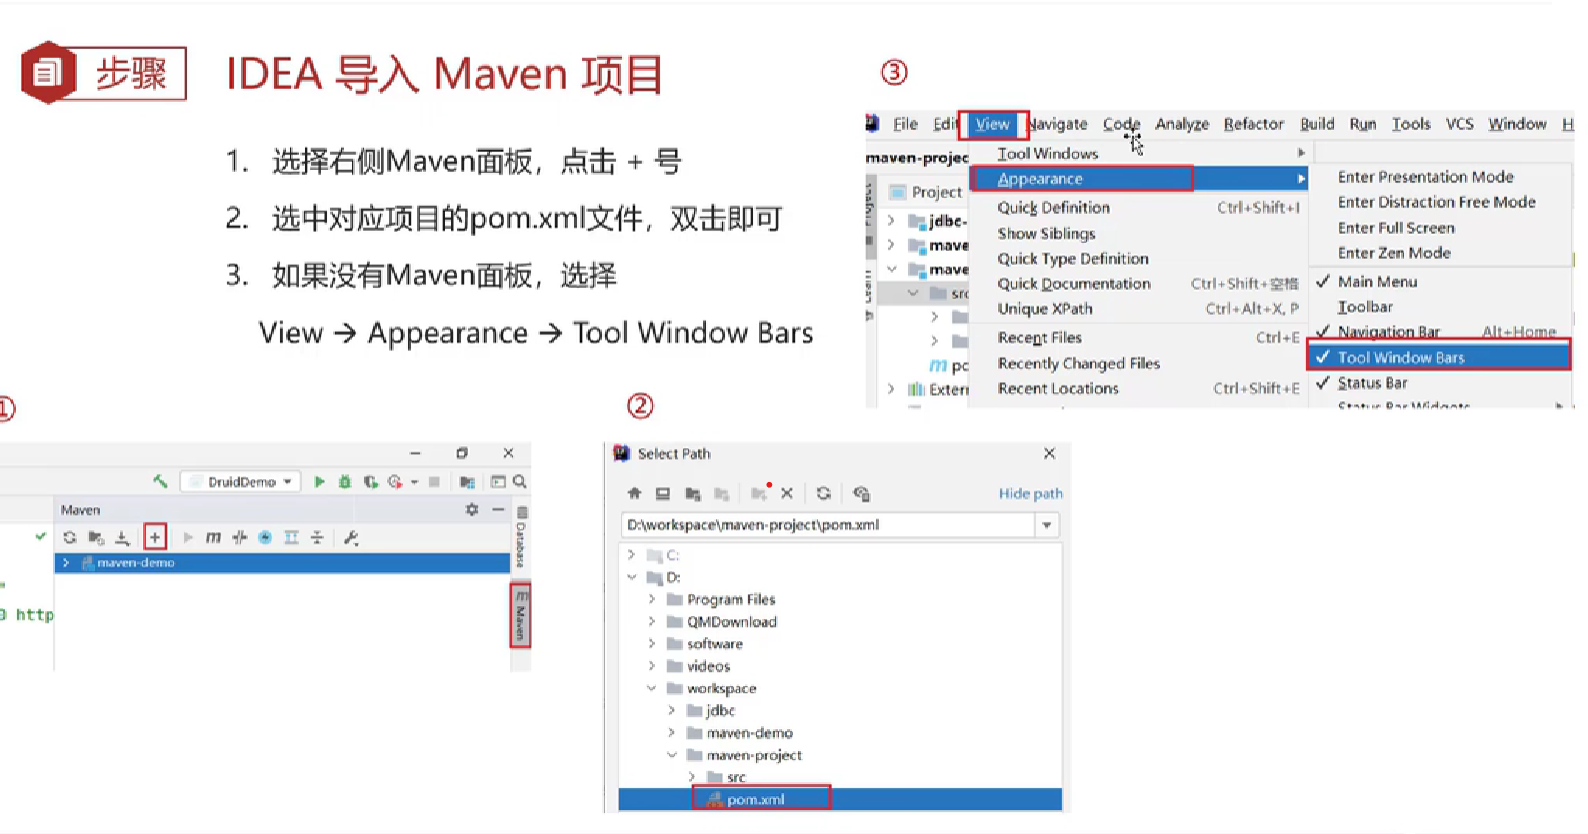Image resolution: width=1588 pixels, height=834 pixels.
Task: Collapse the D: drive node
Action: tap(631, 577)
